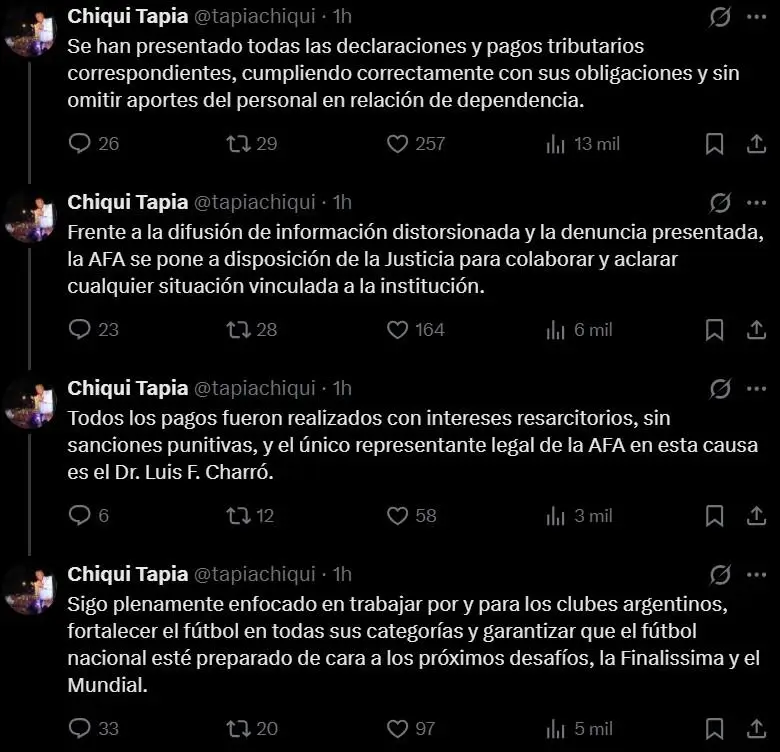Open Grok icon on the first tweet
The image size is (780, 752).
(720, 17)
